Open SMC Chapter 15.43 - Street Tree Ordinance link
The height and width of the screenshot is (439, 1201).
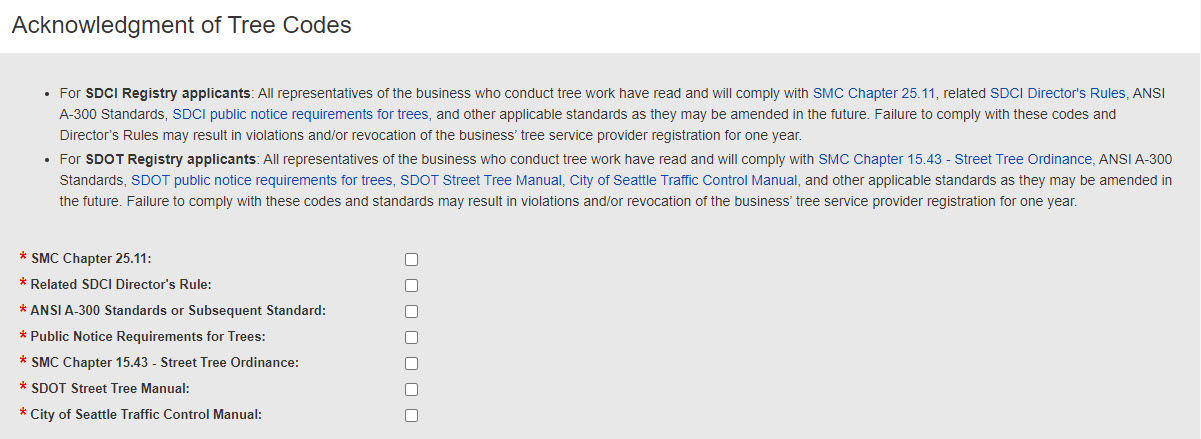955,159
